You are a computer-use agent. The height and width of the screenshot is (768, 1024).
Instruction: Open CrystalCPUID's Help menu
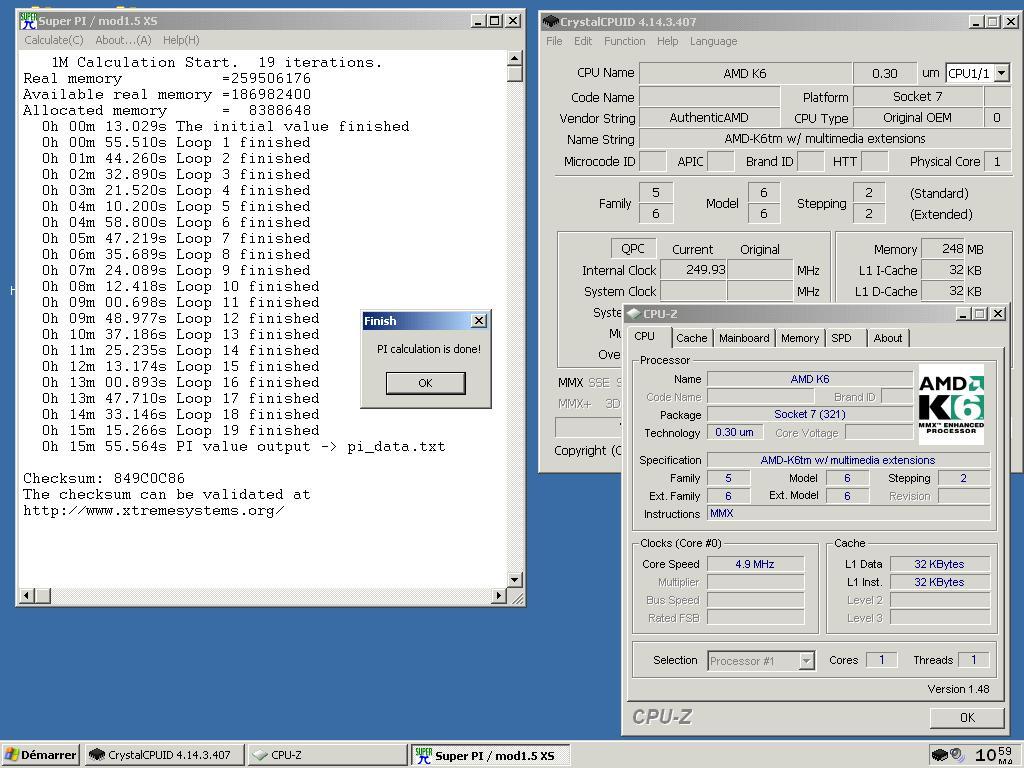coord(667,41)
